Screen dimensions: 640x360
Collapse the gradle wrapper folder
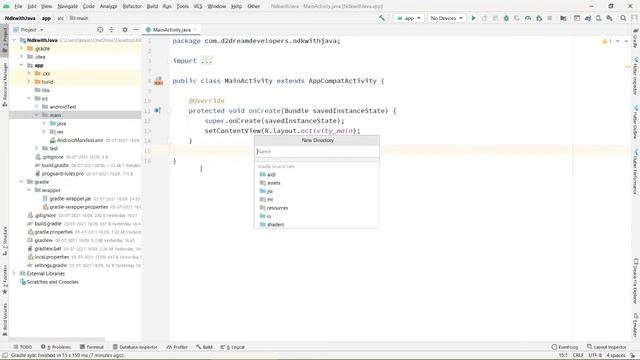[x=29, y=190]
